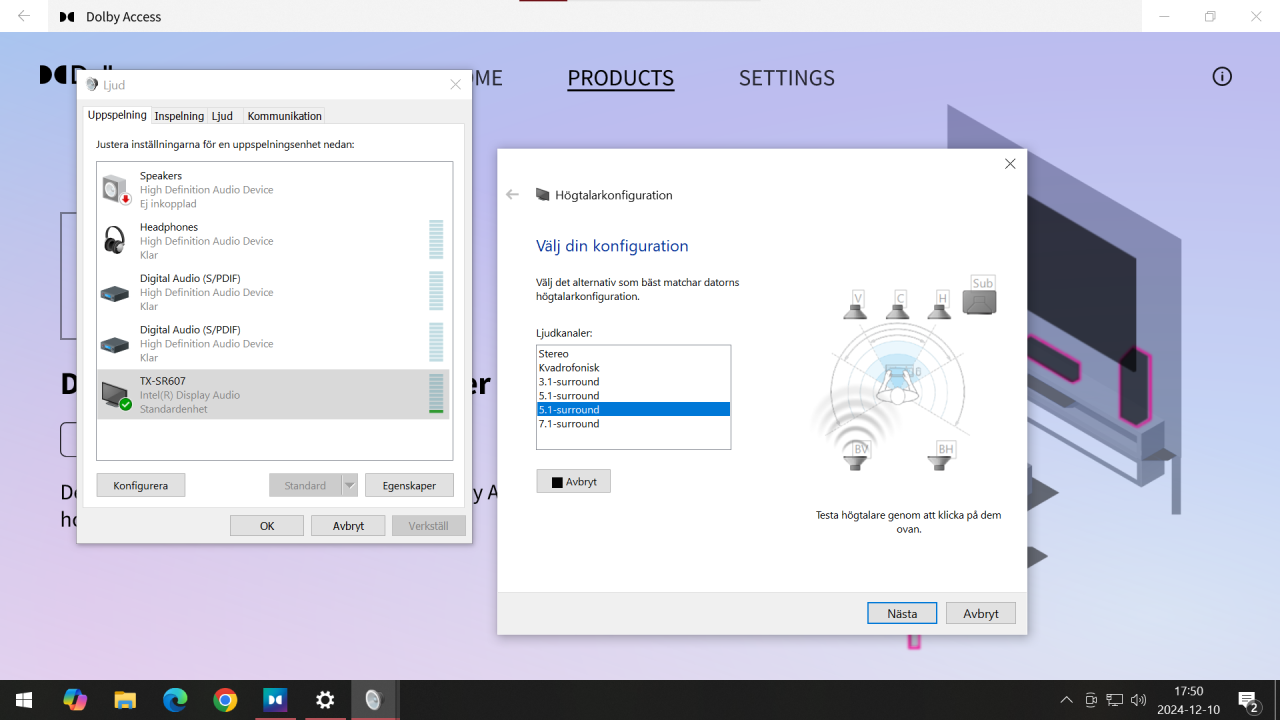Click the TX-SR607 volume level meter
Image resolution: width=1280 pixels, height=720 pixels.
pos(436,393)
